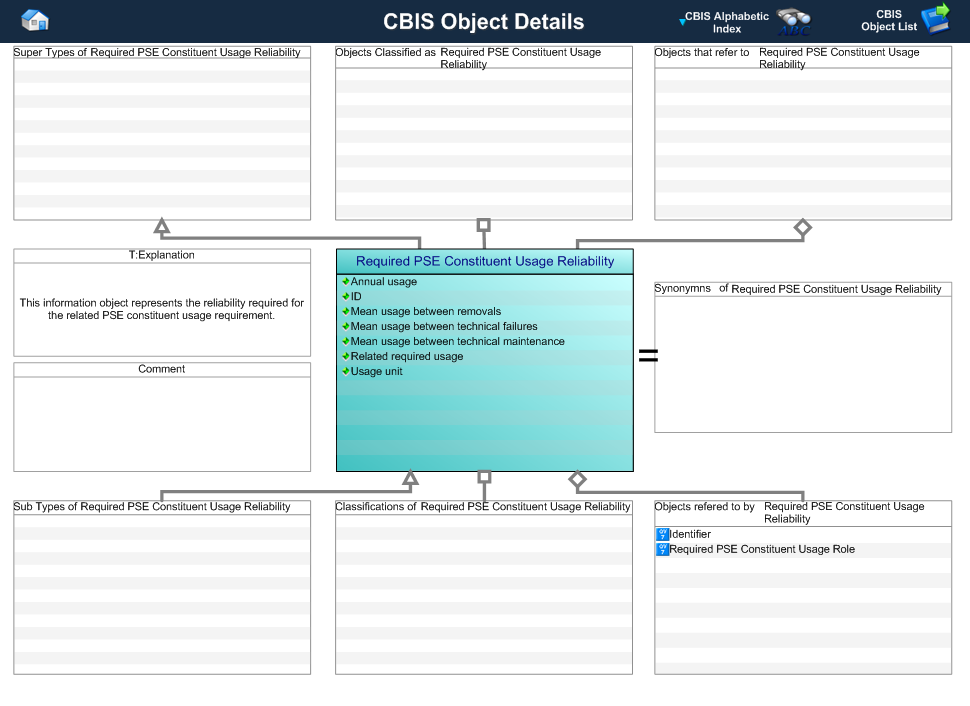Click the Mean usage between technical maintenance icon
970x706 pixels.
[346, 342]
